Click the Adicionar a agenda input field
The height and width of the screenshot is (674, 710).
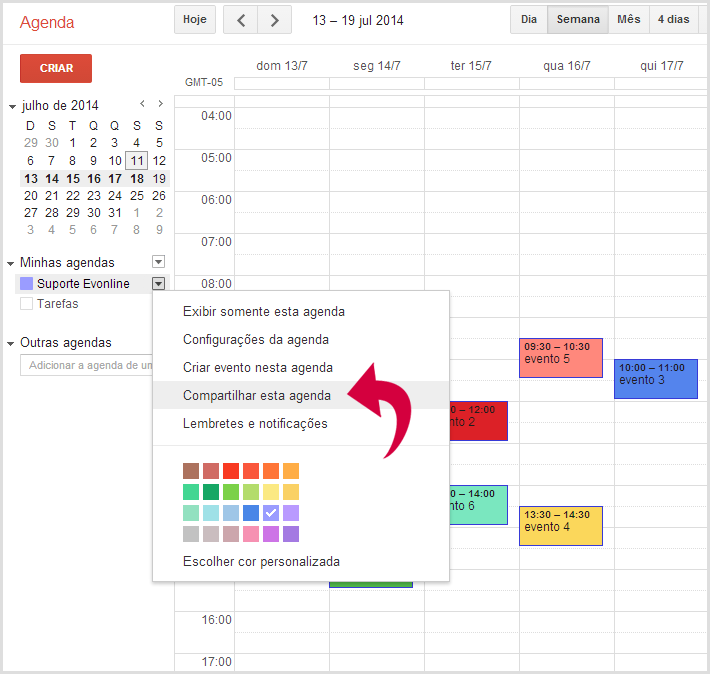[86, 365]
